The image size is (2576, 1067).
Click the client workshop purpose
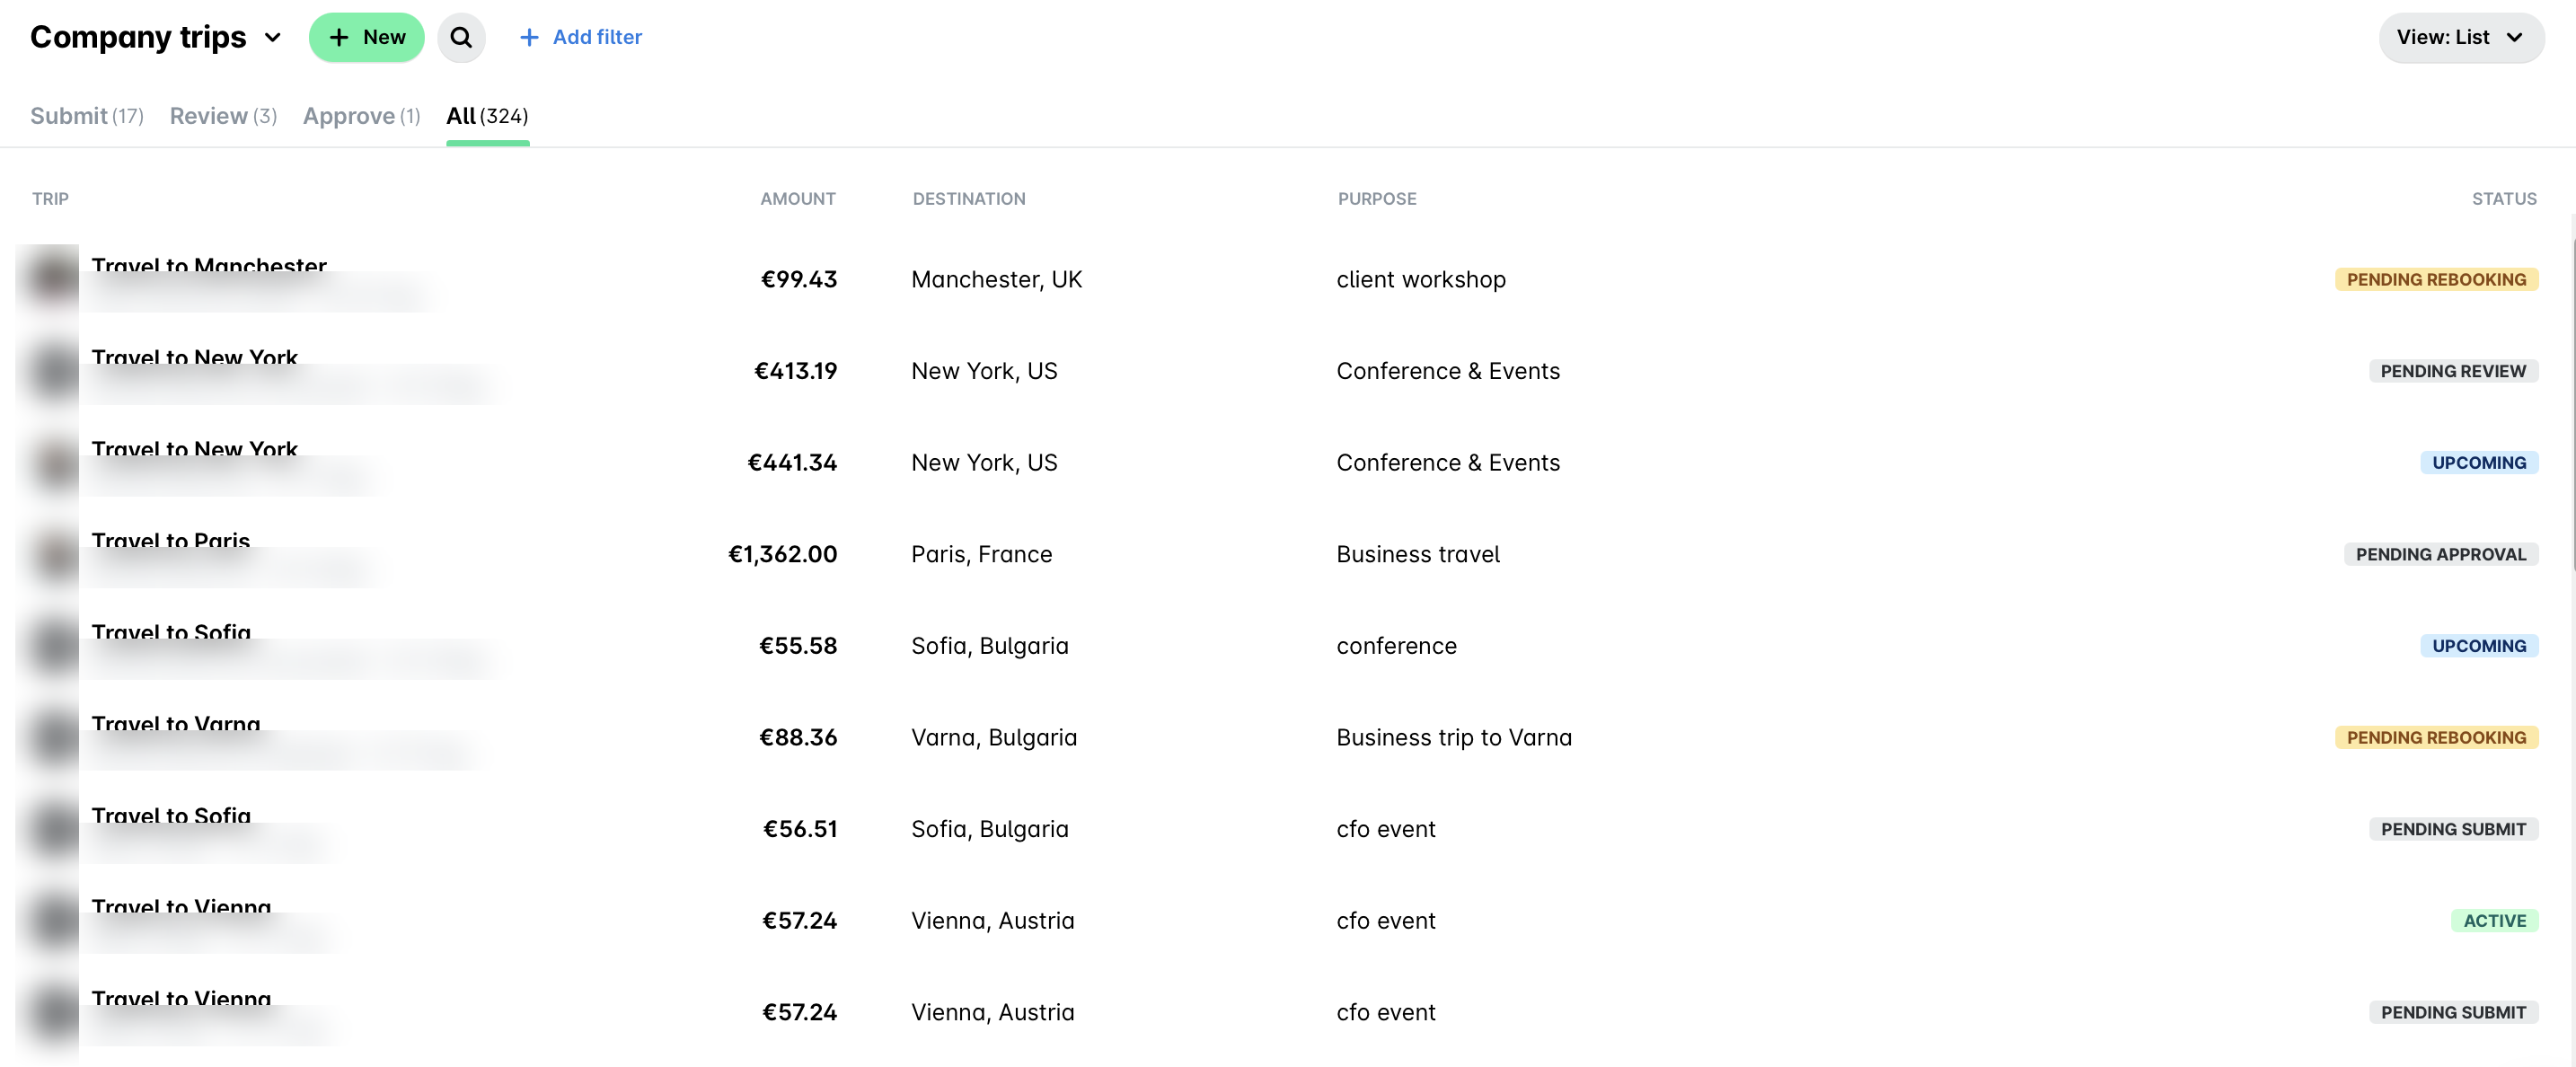click(x=1421, y=280)
